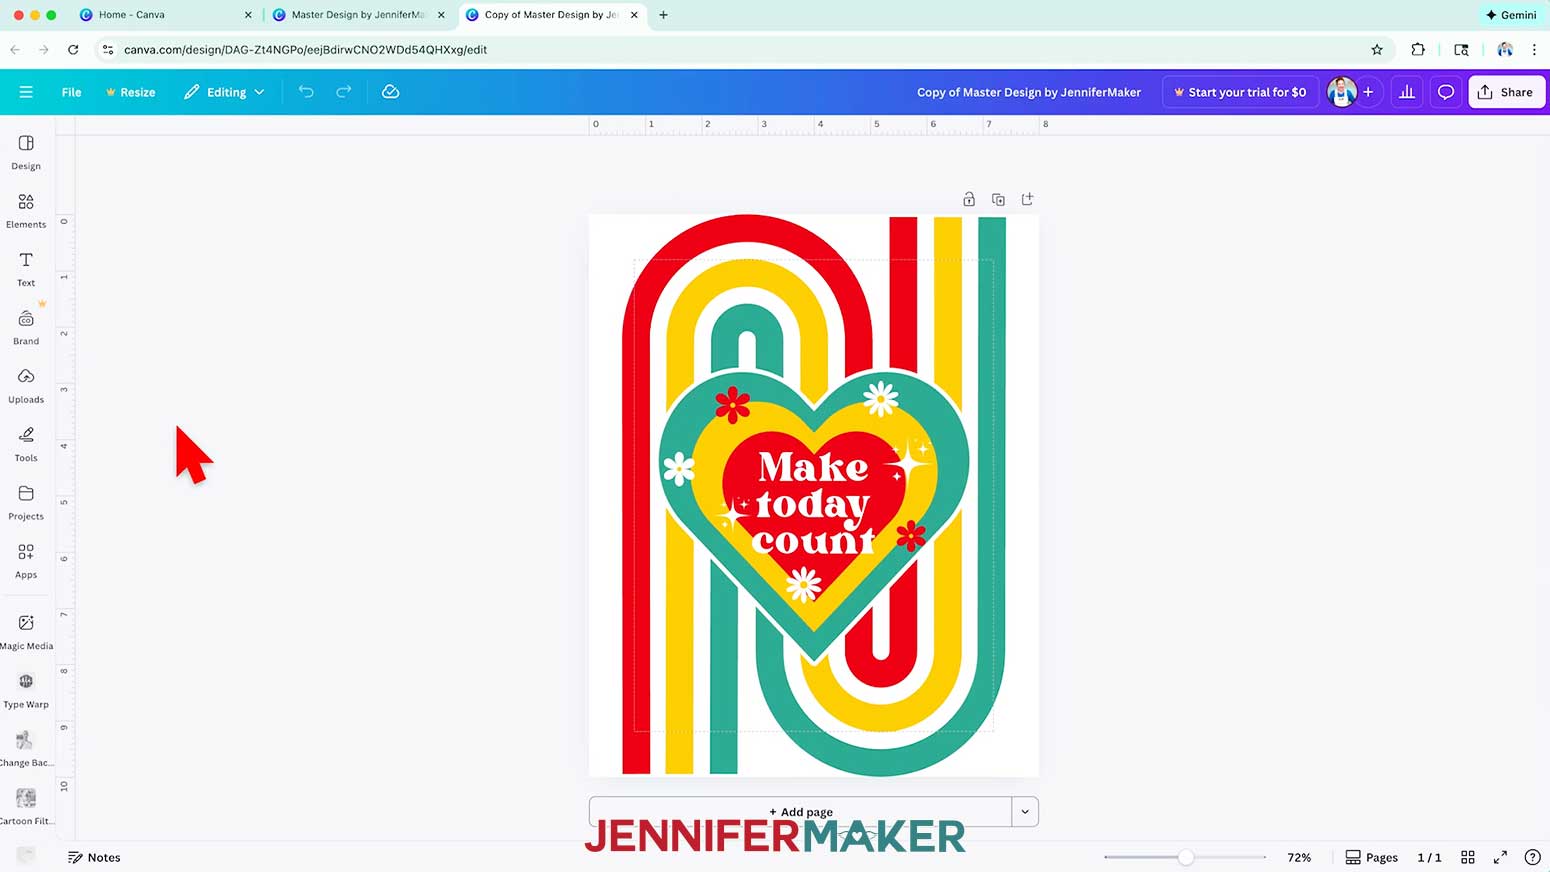Click the Add page button
Viewport: 1550px width, 872px height.
(x=801, y=811)
